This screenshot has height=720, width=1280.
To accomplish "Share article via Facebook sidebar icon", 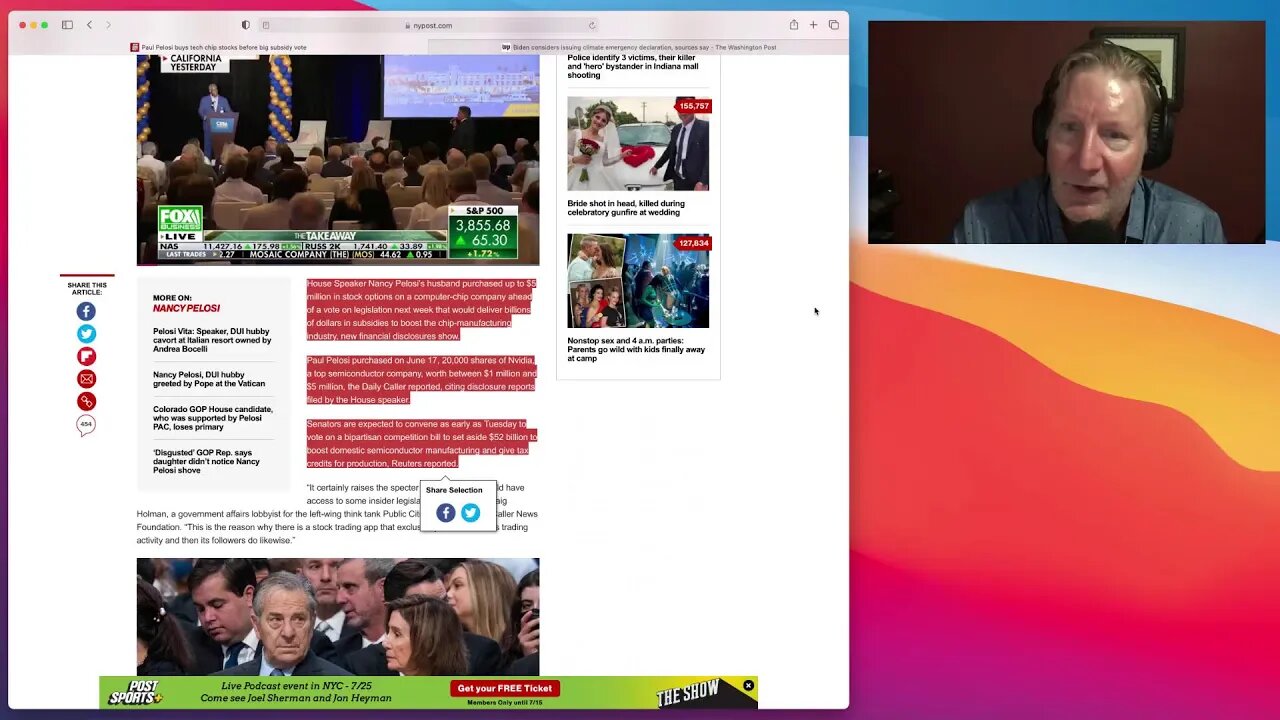I will tap(86, 311).
